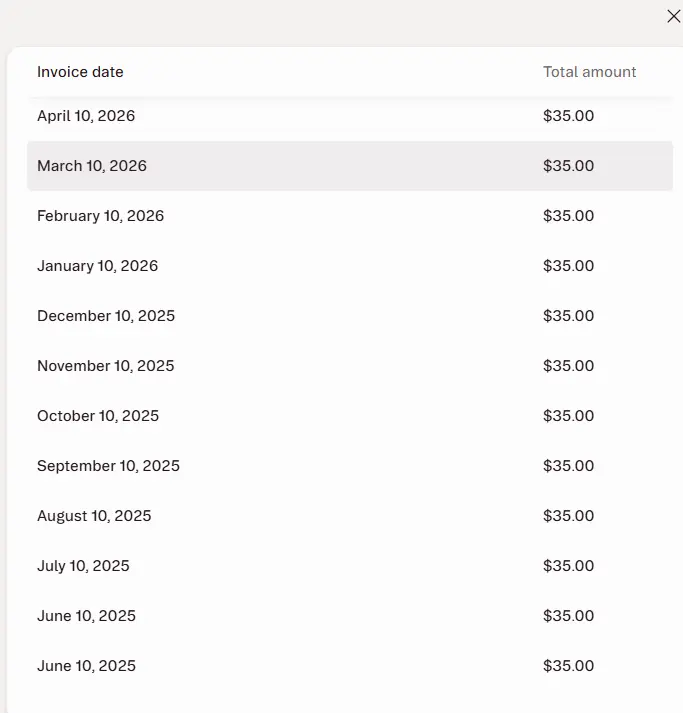This screenshot has width=683, height=713.
Task: Click the $35.00 amount for April 10, 2026
Action: pos(568,116)
